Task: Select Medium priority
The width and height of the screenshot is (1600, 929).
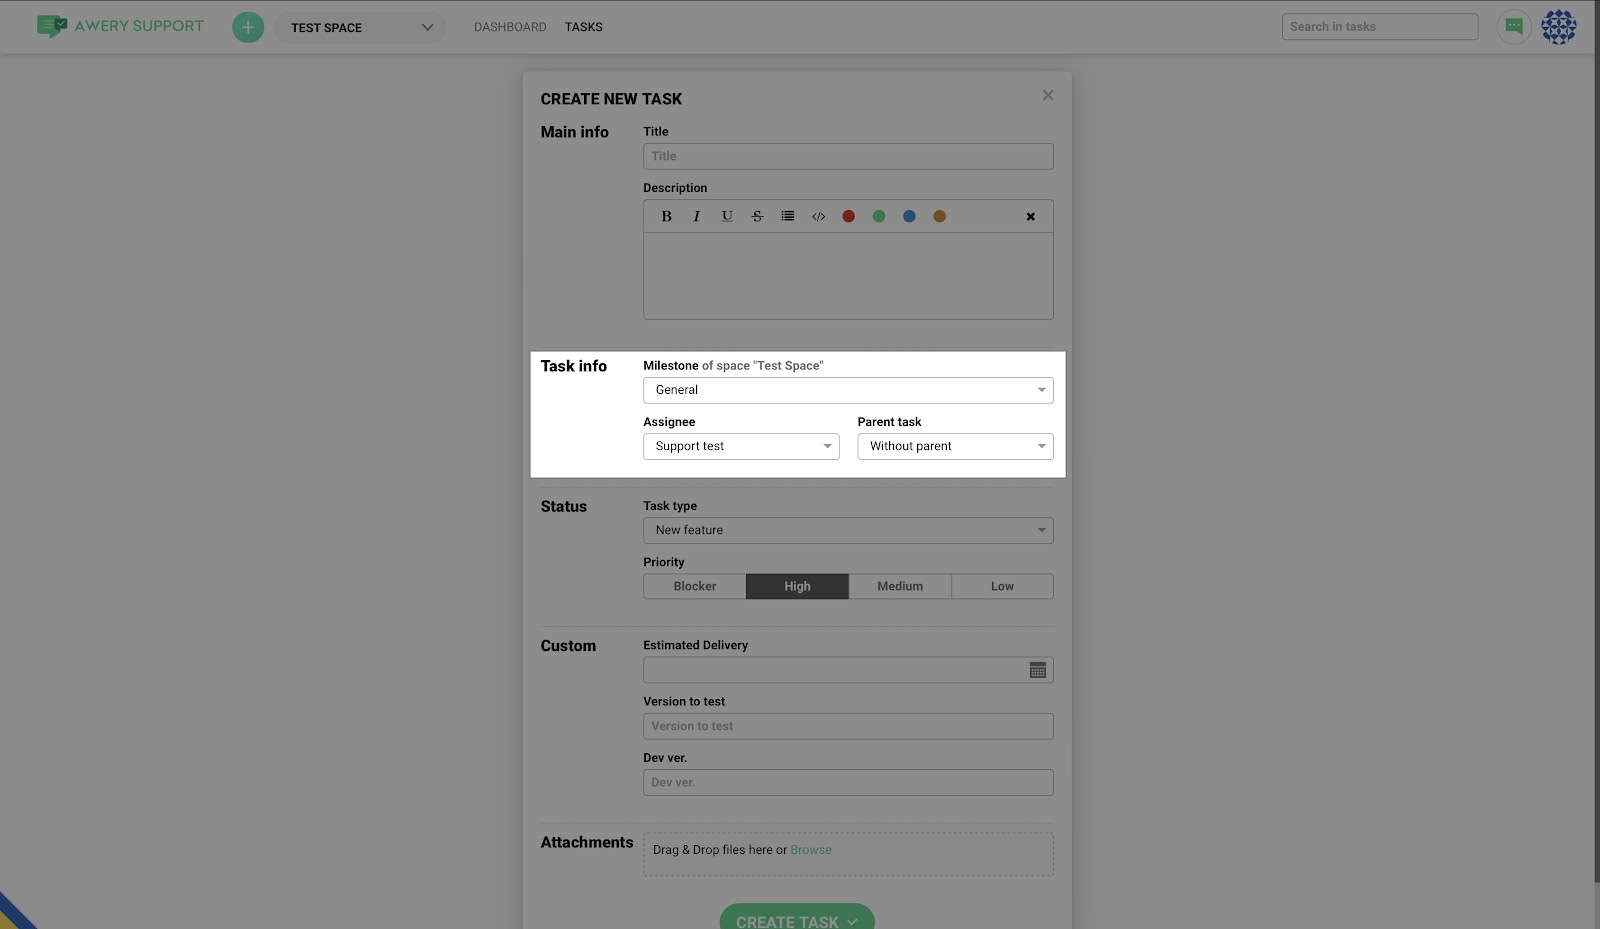Action: point(900,586)
